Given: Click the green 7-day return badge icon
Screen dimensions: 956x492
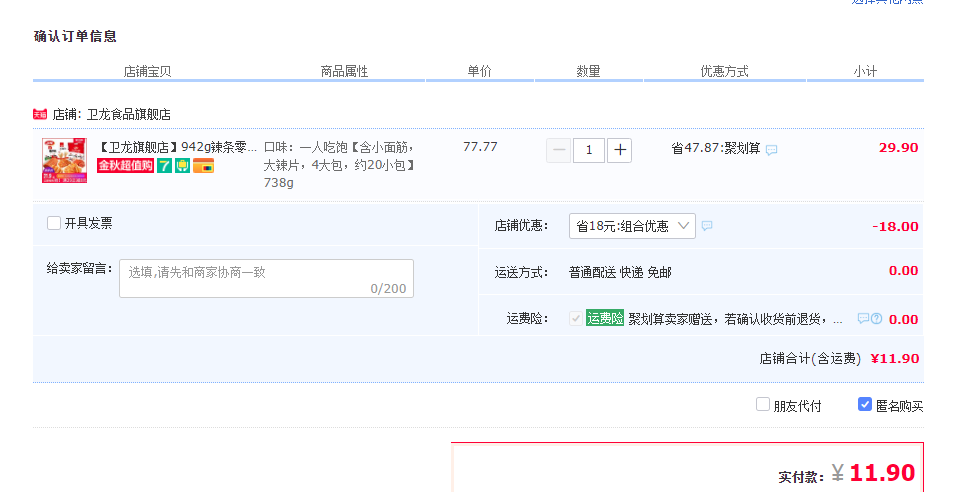Looking at the screenshot, I should click(x=164, y=165).
